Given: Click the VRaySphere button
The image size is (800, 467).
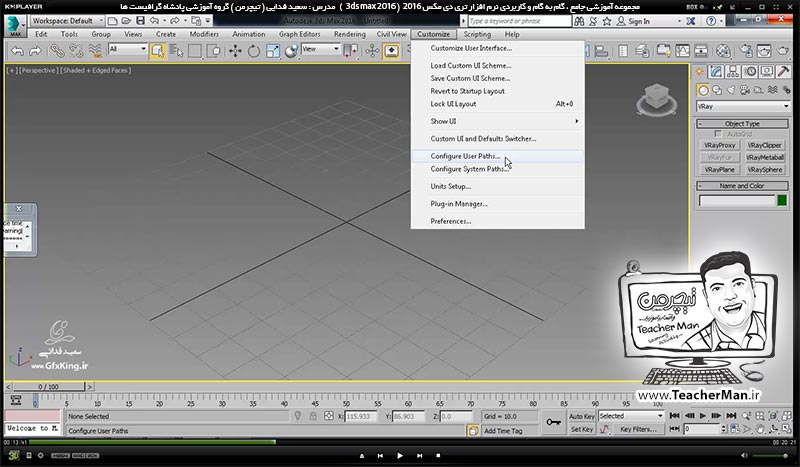Looking at the screenshot, I should click(764, 169).
